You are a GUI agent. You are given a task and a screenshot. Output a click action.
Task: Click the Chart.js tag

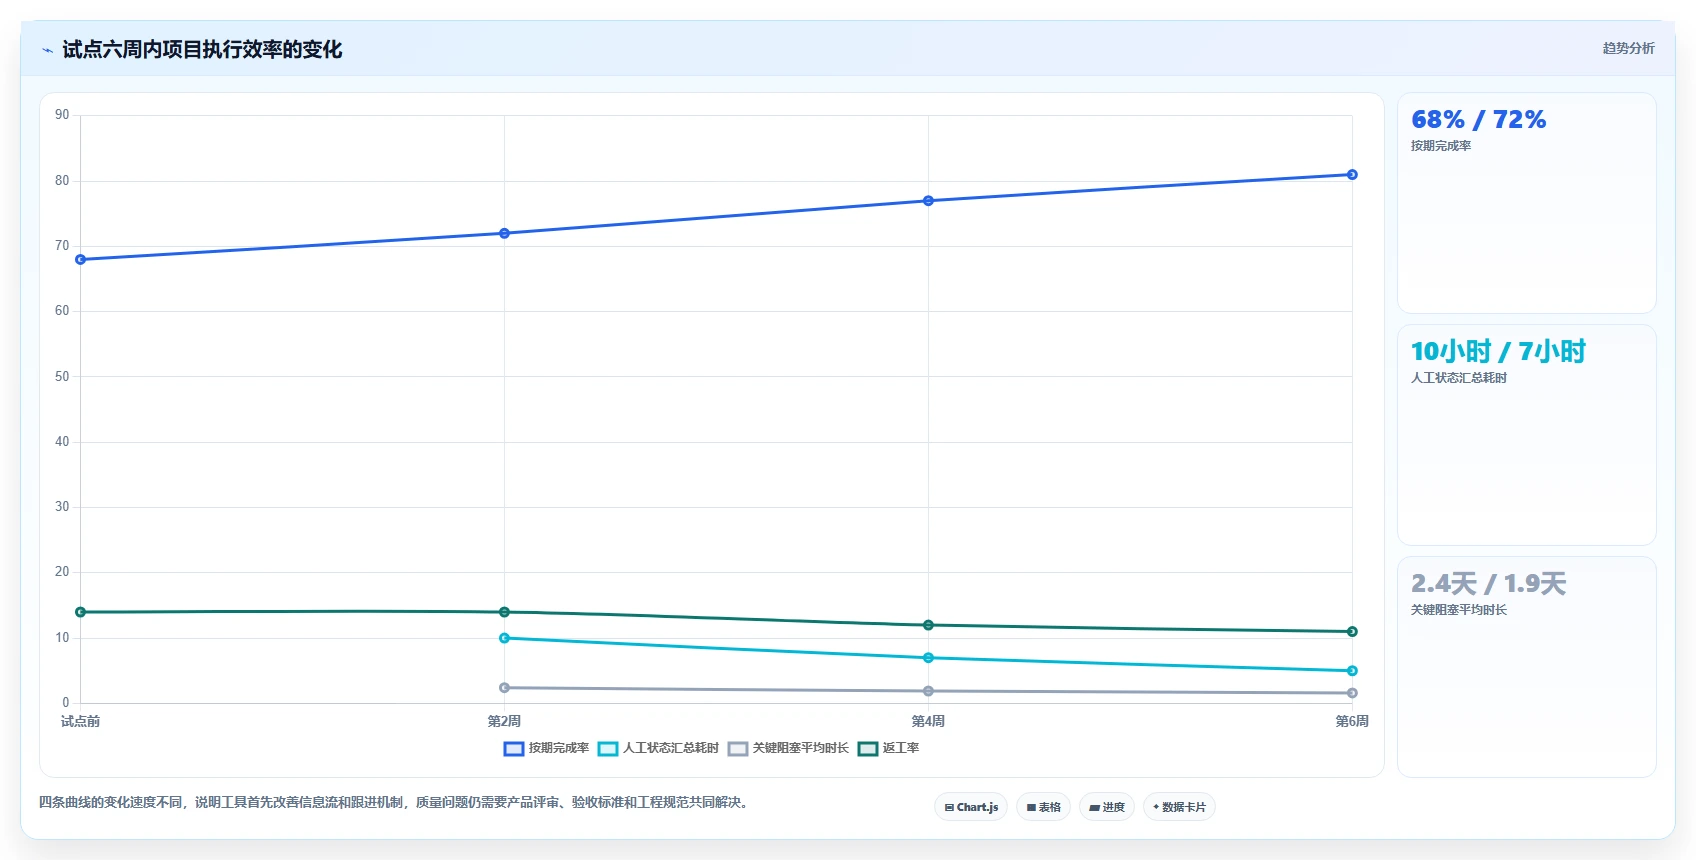pos(971,807)
